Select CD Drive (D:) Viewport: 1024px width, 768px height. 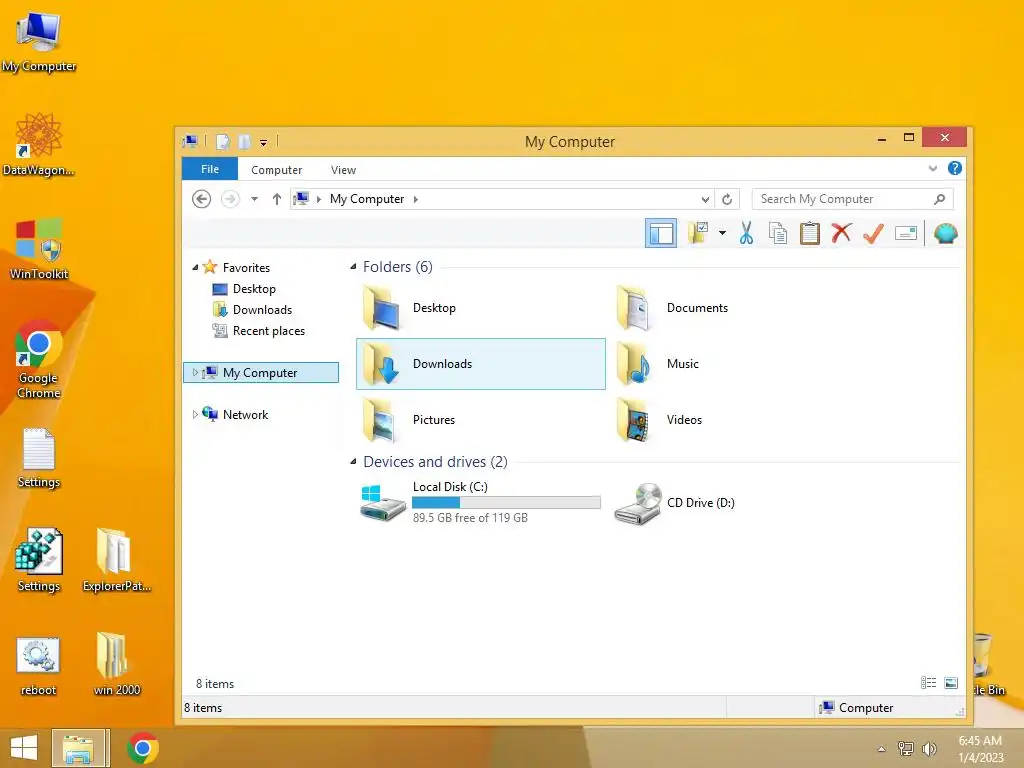675,503
